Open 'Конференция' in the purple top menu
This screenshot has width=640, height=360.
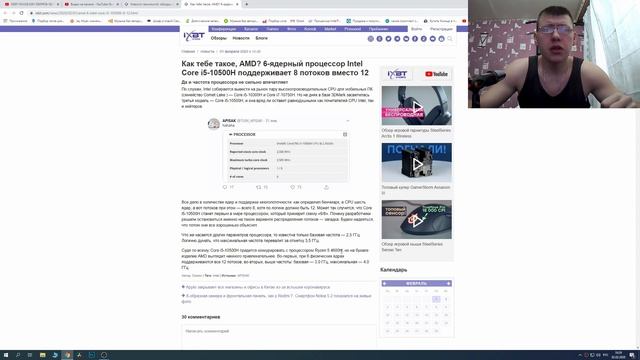click(224, 29)
